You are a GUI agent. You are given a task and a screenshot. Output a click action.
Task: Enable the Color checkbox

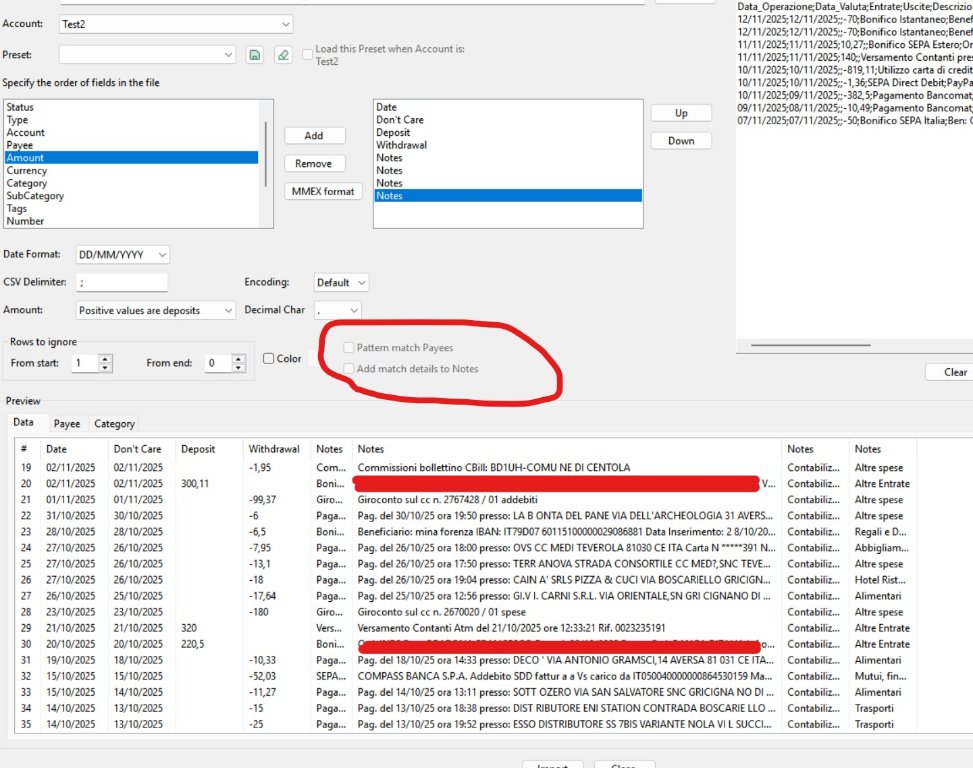[x=268, y=359]
